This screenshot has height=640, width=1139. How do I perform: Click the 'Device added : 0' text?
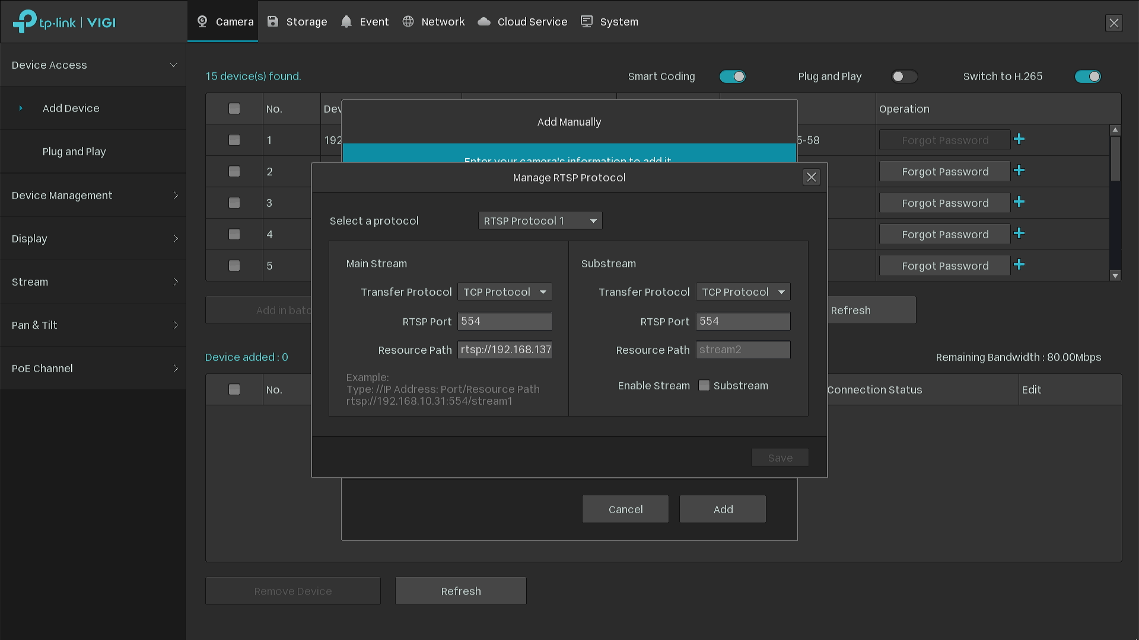[x=246, y=357]
